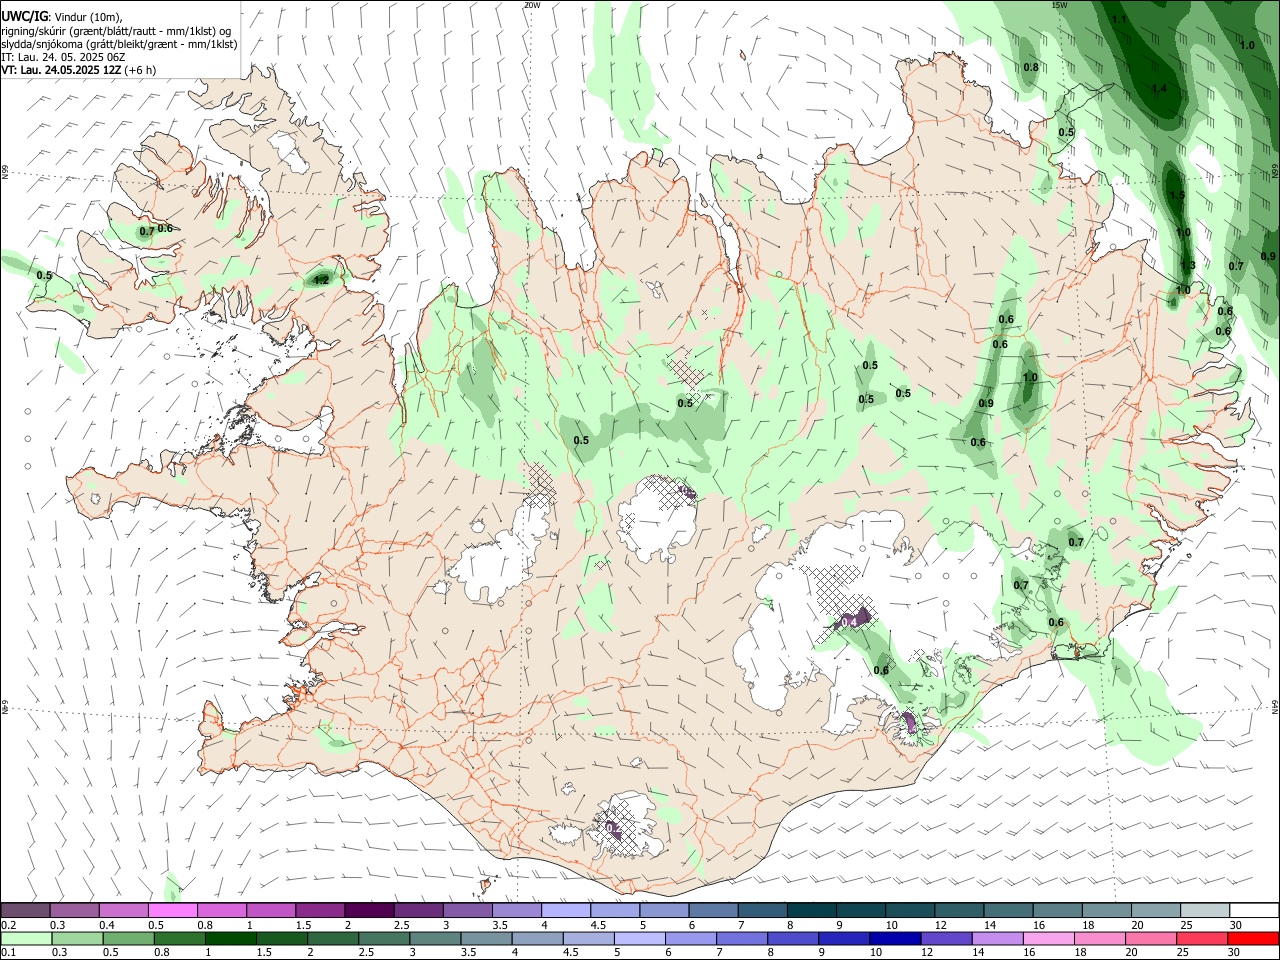Click the '0.2' label starting the snow legend
The height and width of the screenshot is (960, 1280).
9,925
